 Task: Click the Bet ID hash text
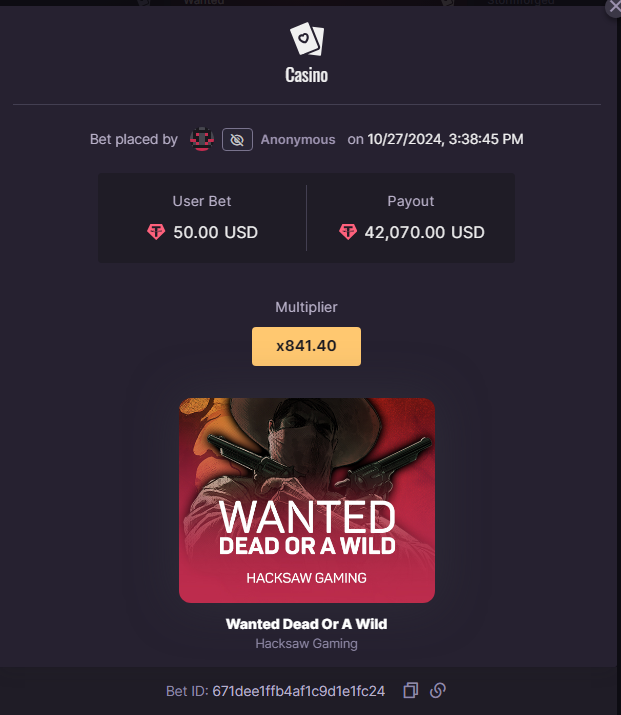(299, 691)
